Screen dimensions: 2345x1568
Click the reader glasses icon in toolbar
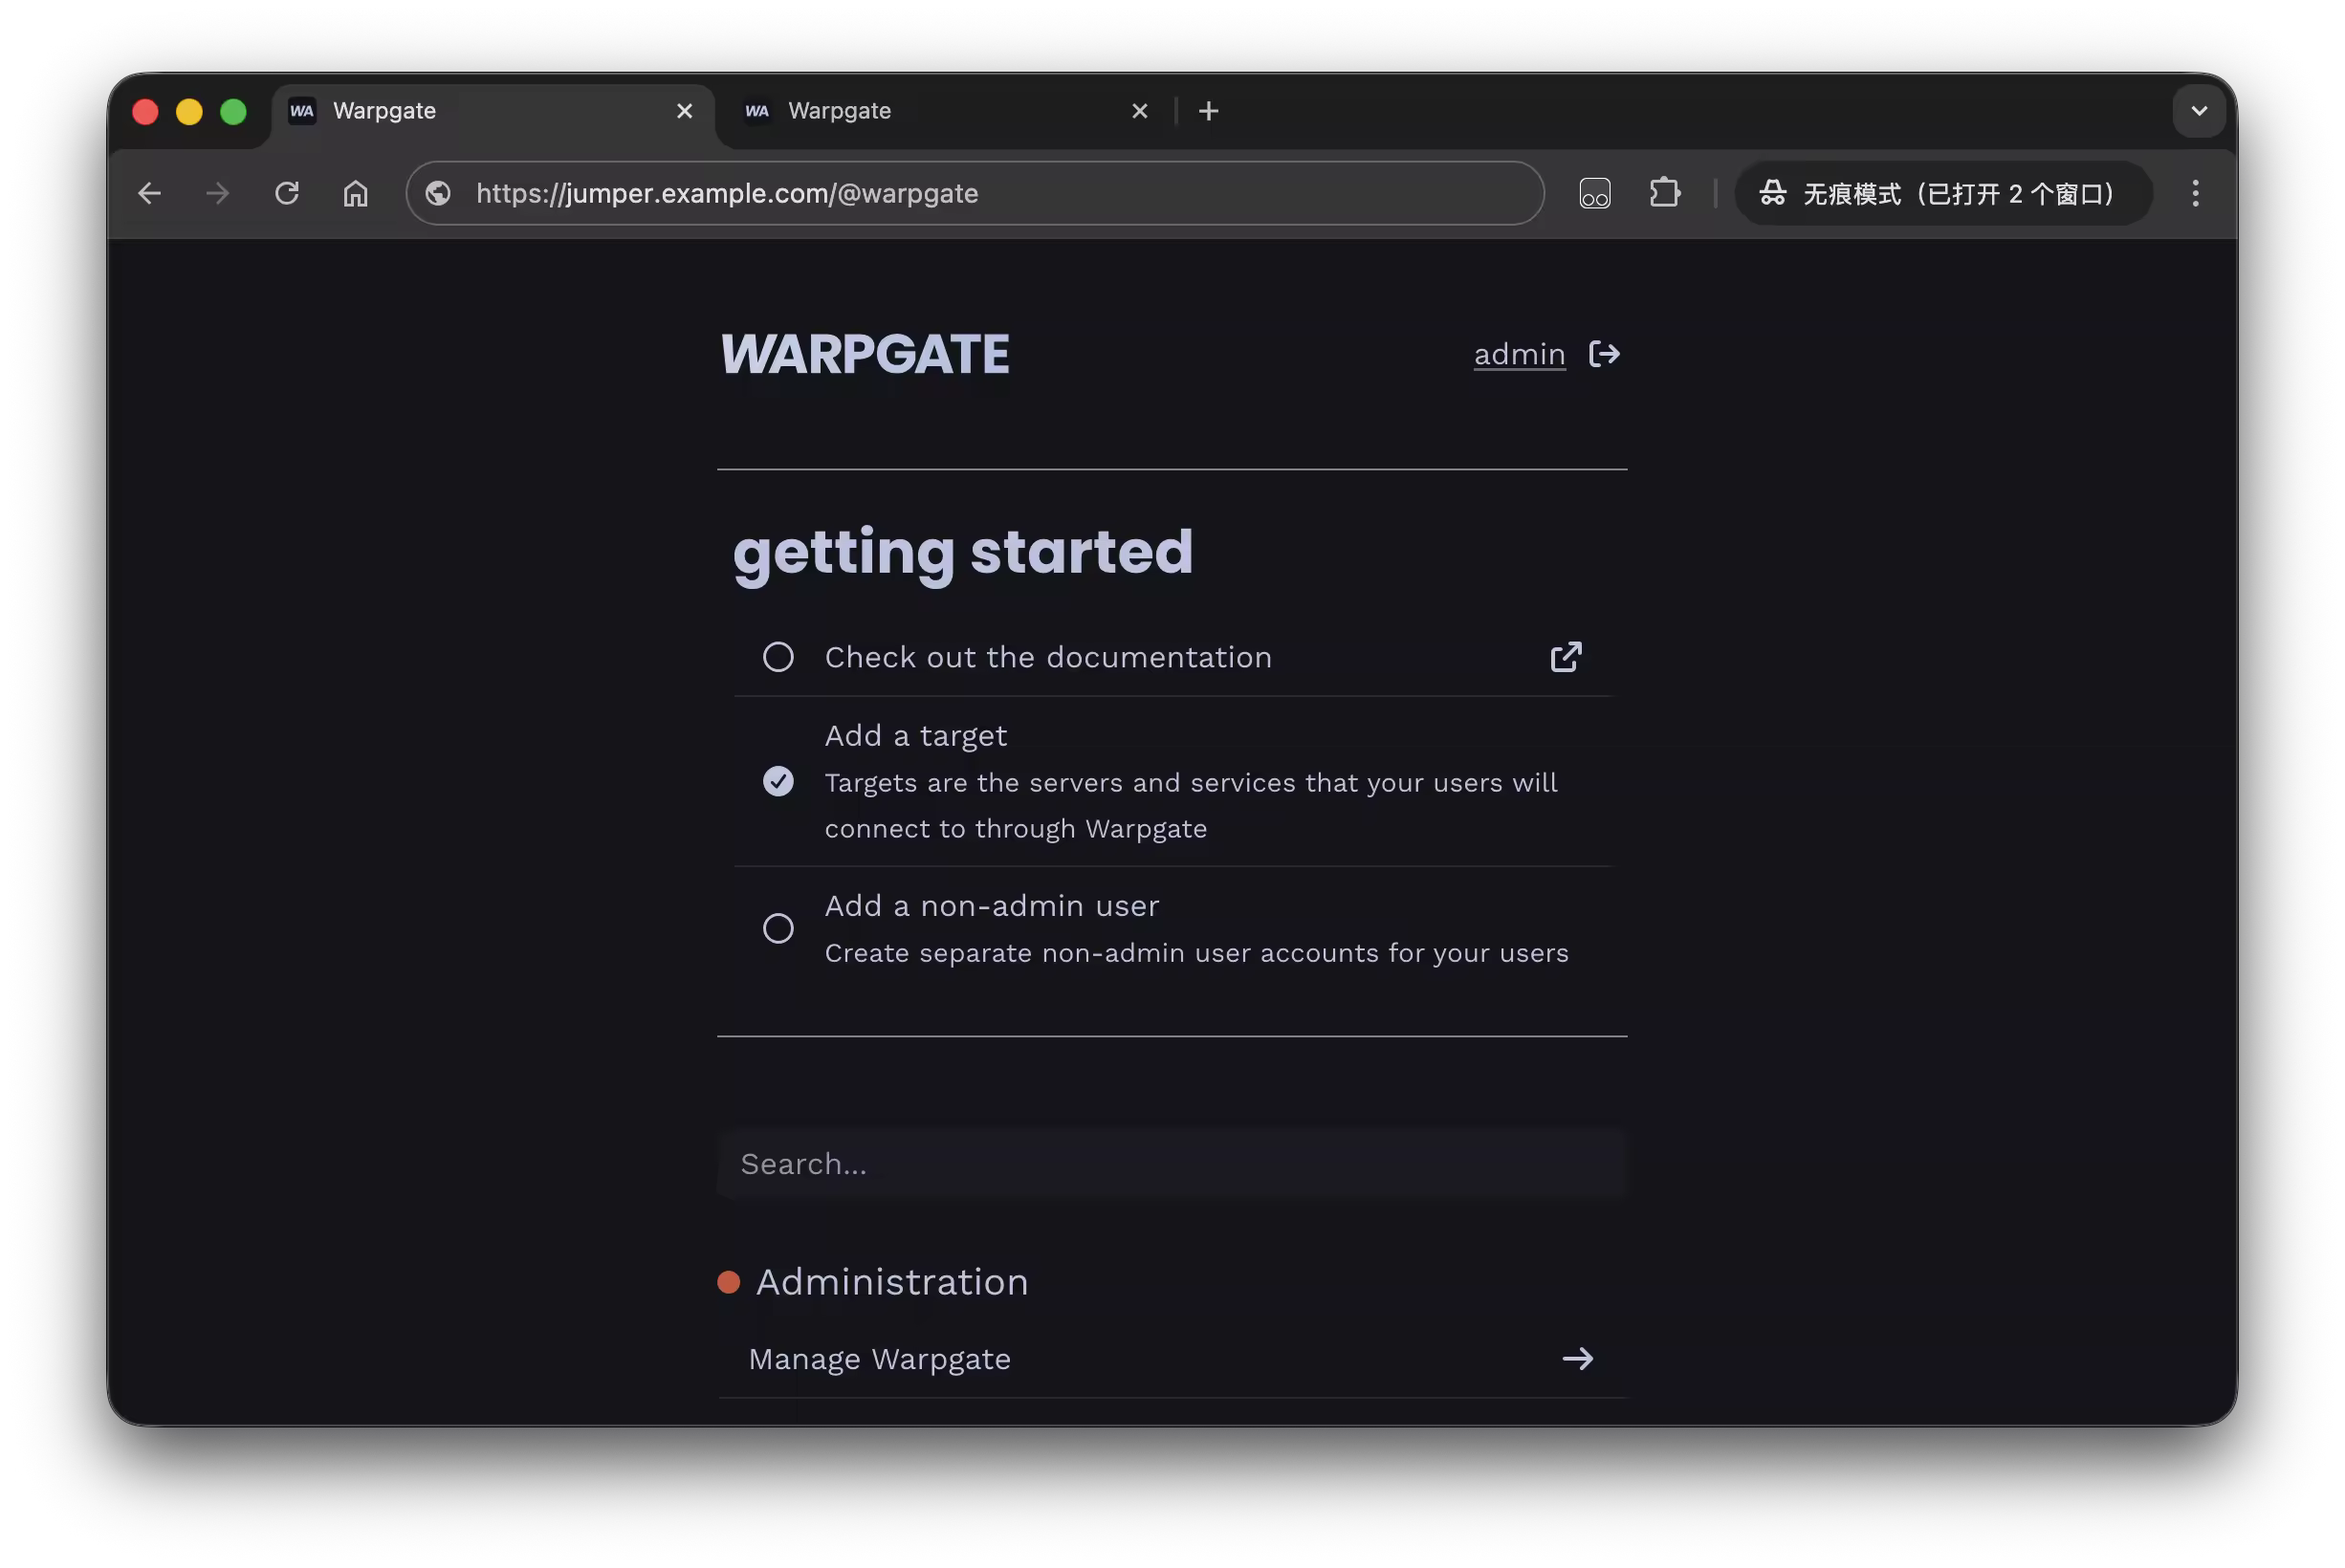1594,193
